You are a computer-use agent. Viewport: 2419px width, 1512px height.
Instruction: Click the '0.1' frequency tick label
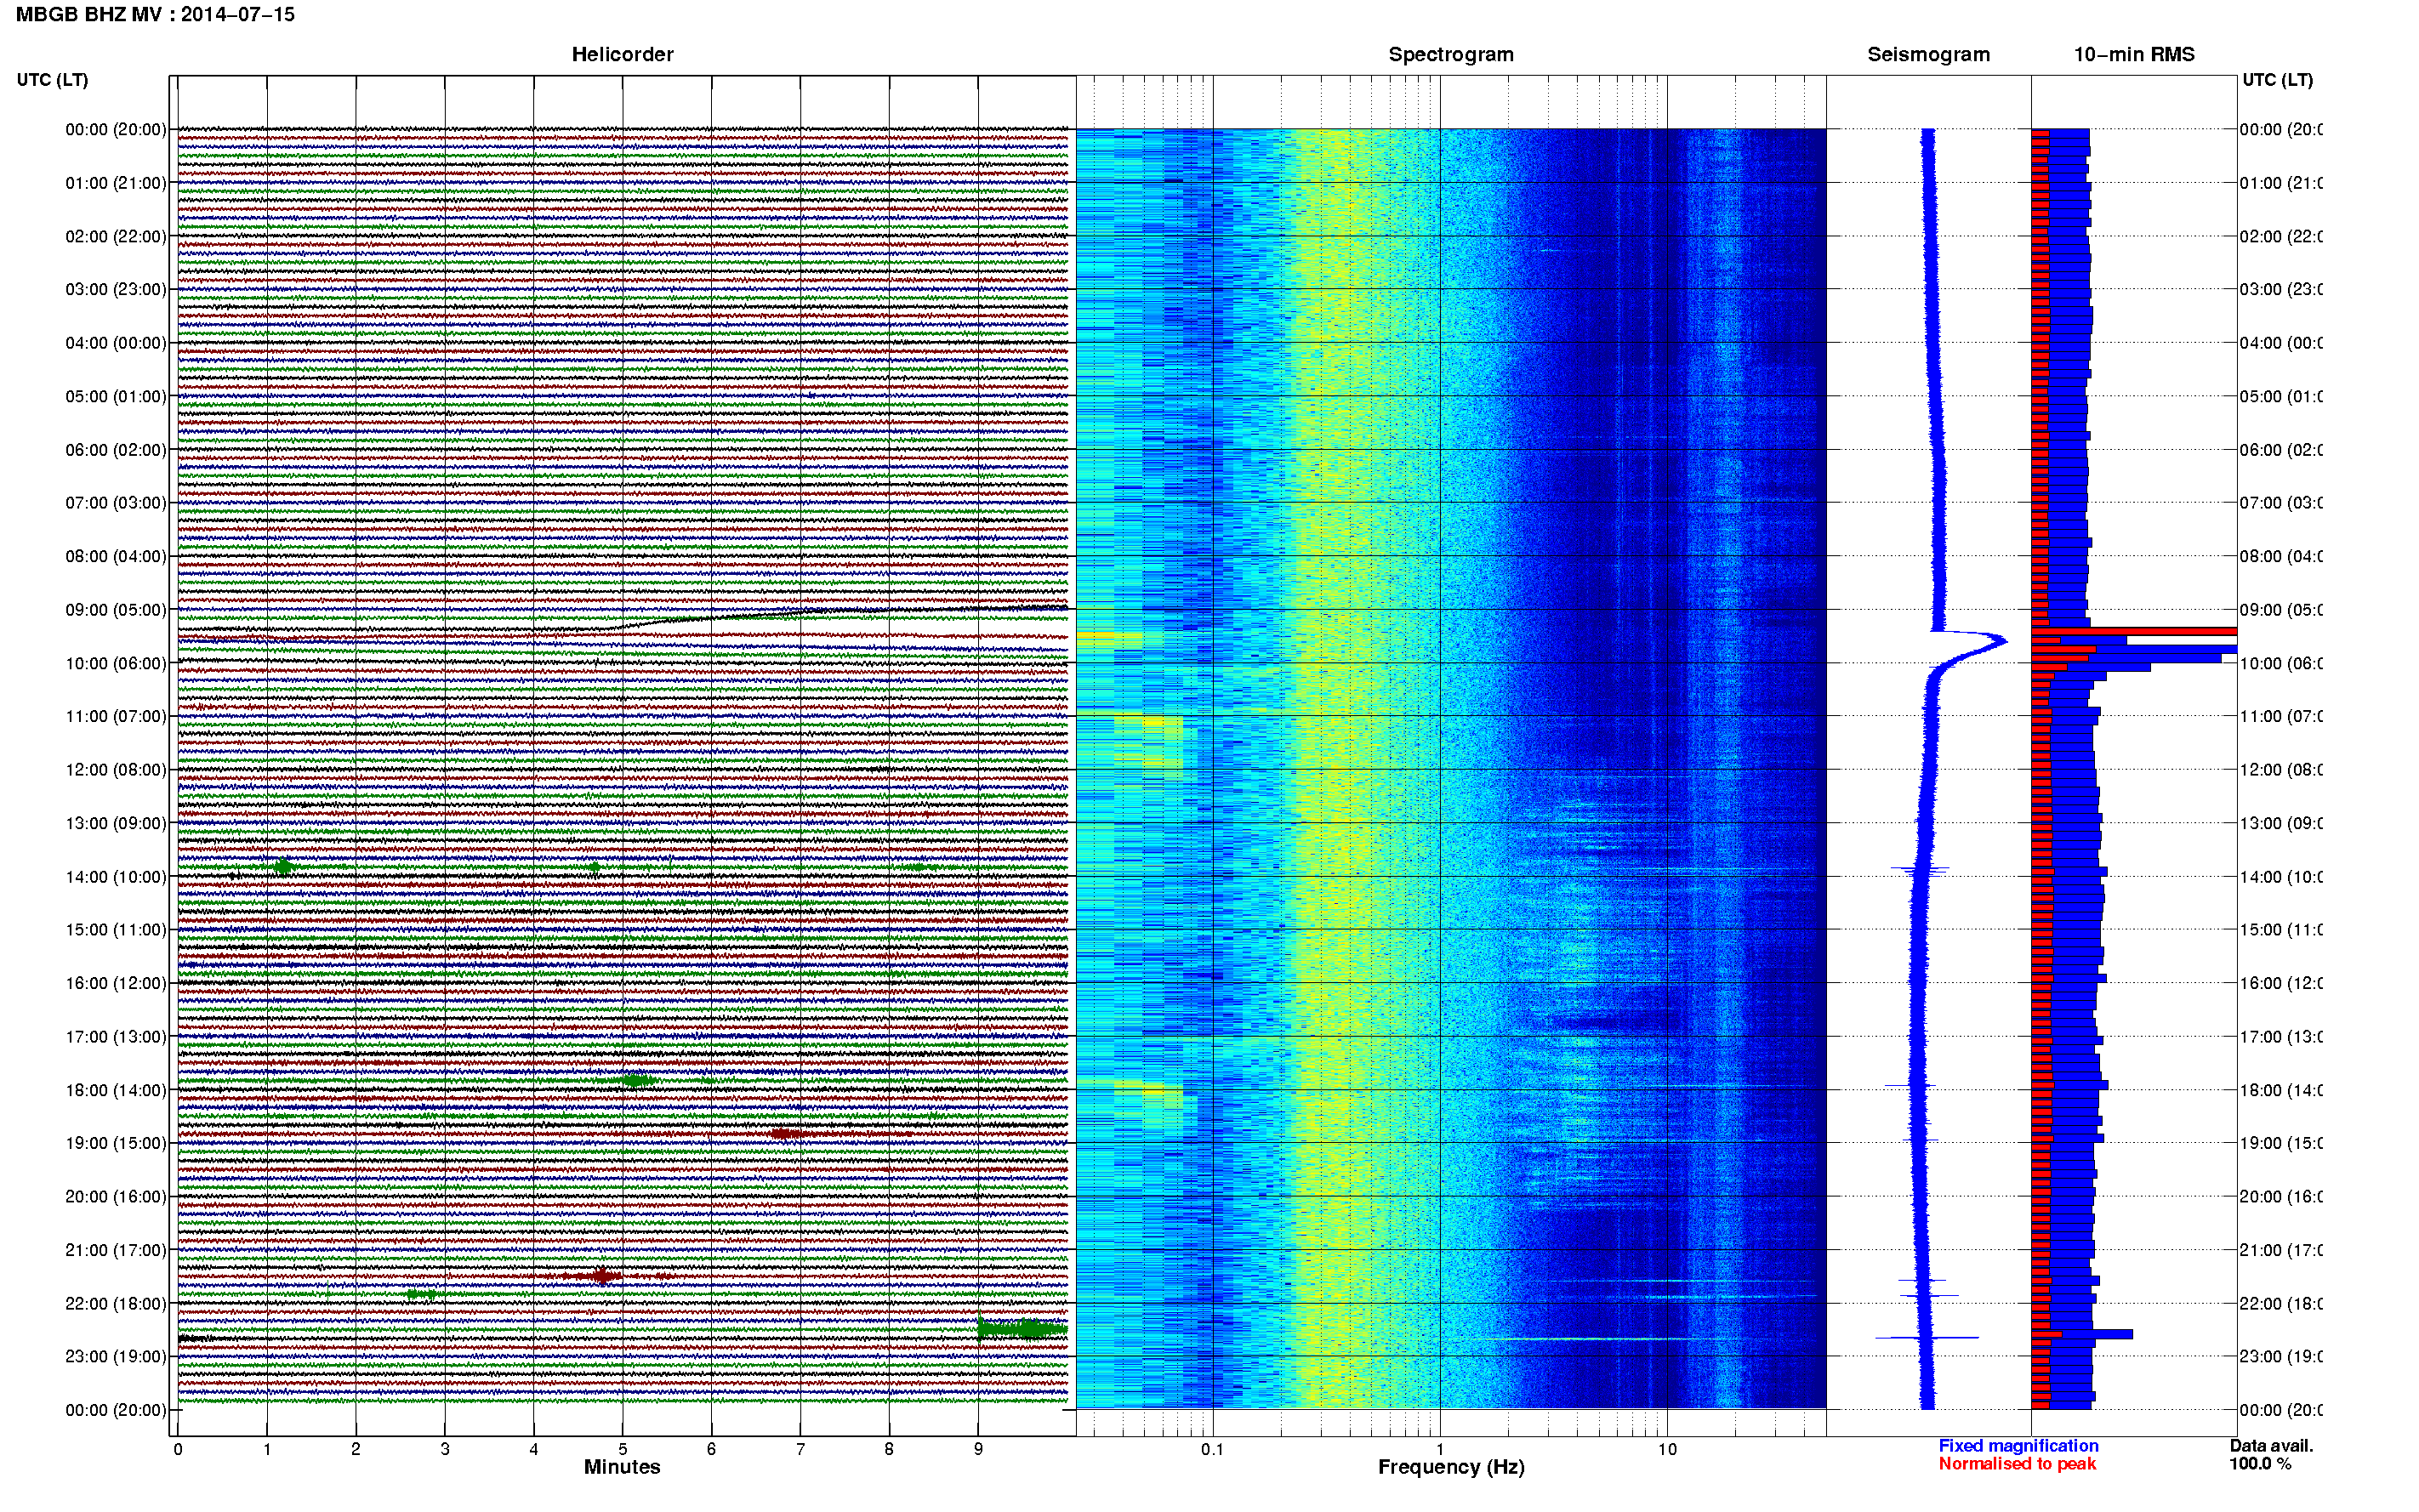1212,1449
